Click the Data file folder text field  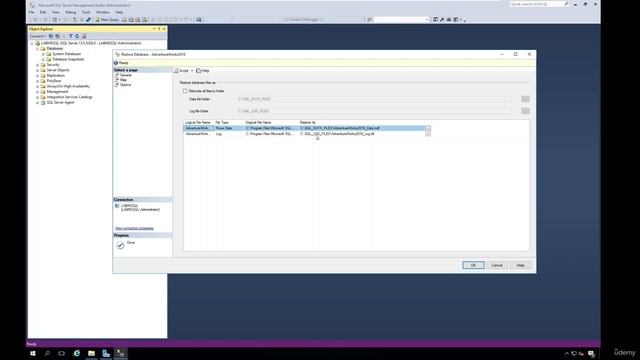click(x=373, y=99)
